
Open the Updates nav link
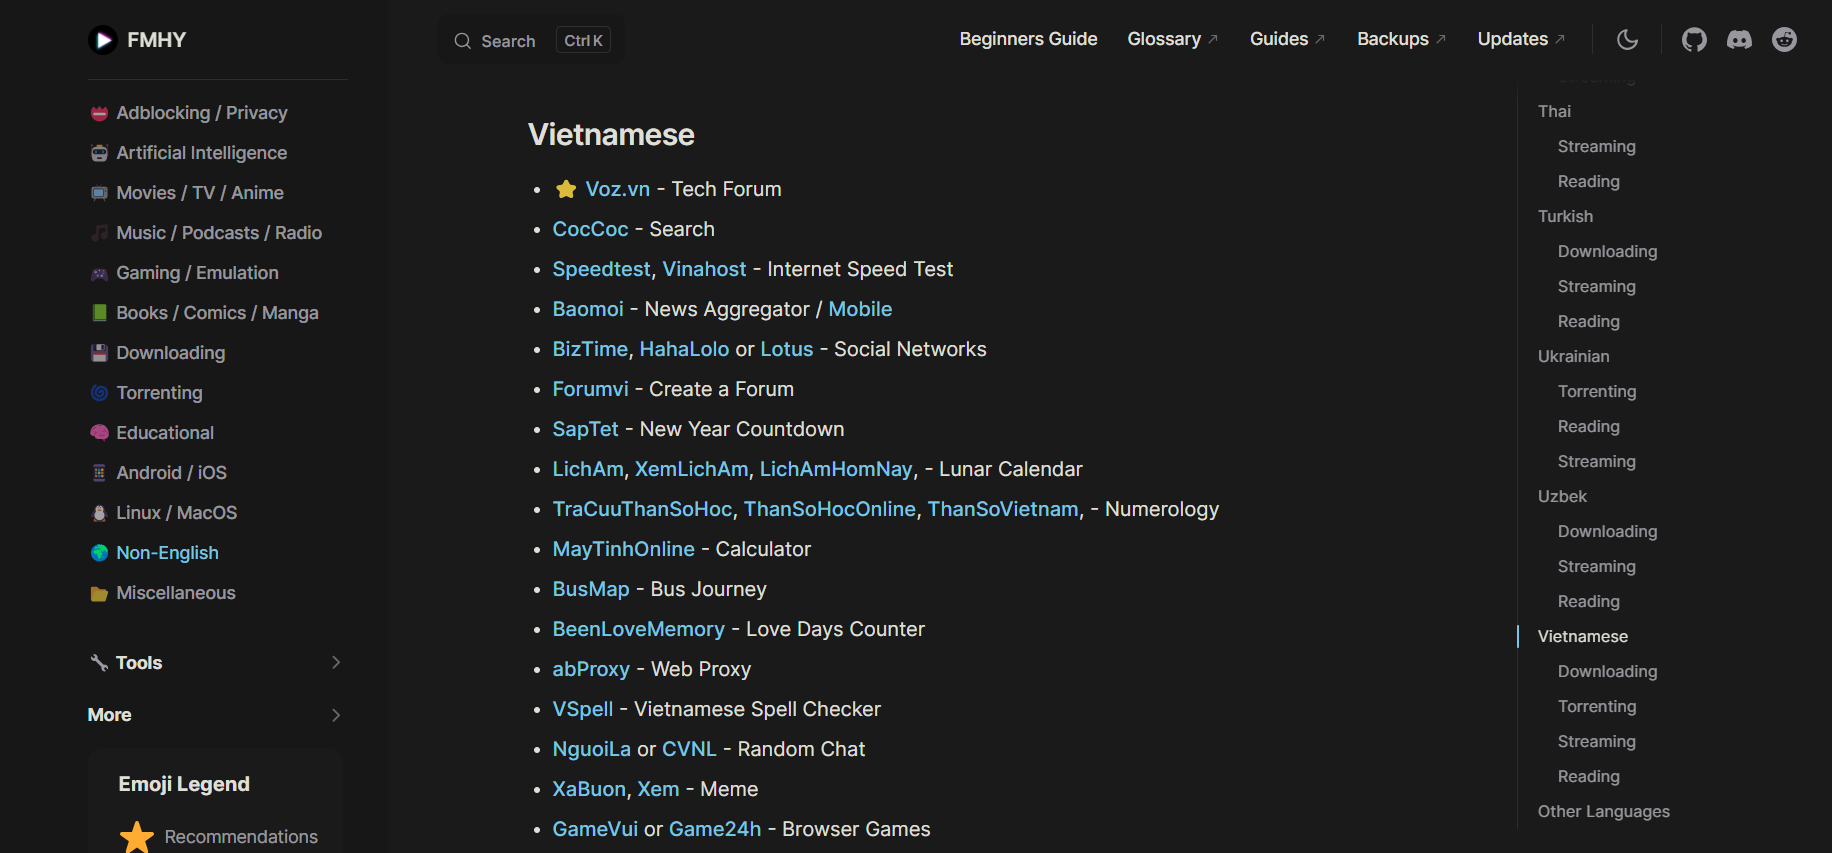[x=1521, y=39]
